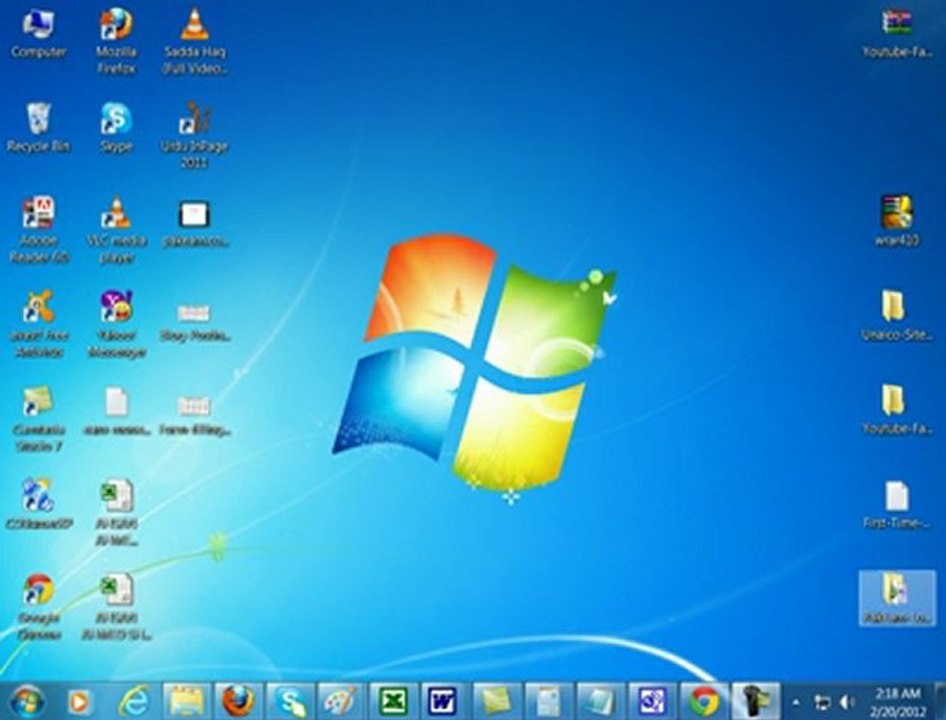Select the First-Time document file icon
The image size is (946, 720).
tap(897, 505)
